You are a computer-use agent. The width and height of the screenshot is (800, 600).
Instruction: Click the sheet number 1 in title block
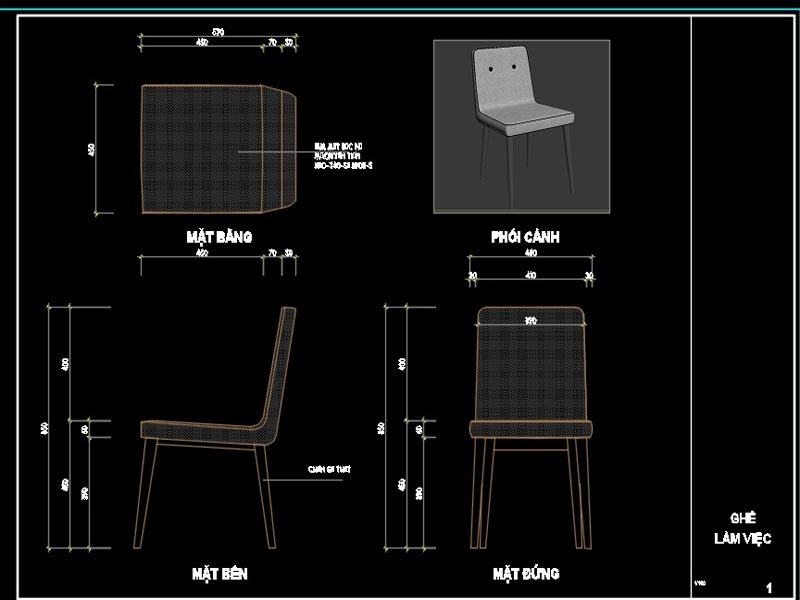pos(768,587)
